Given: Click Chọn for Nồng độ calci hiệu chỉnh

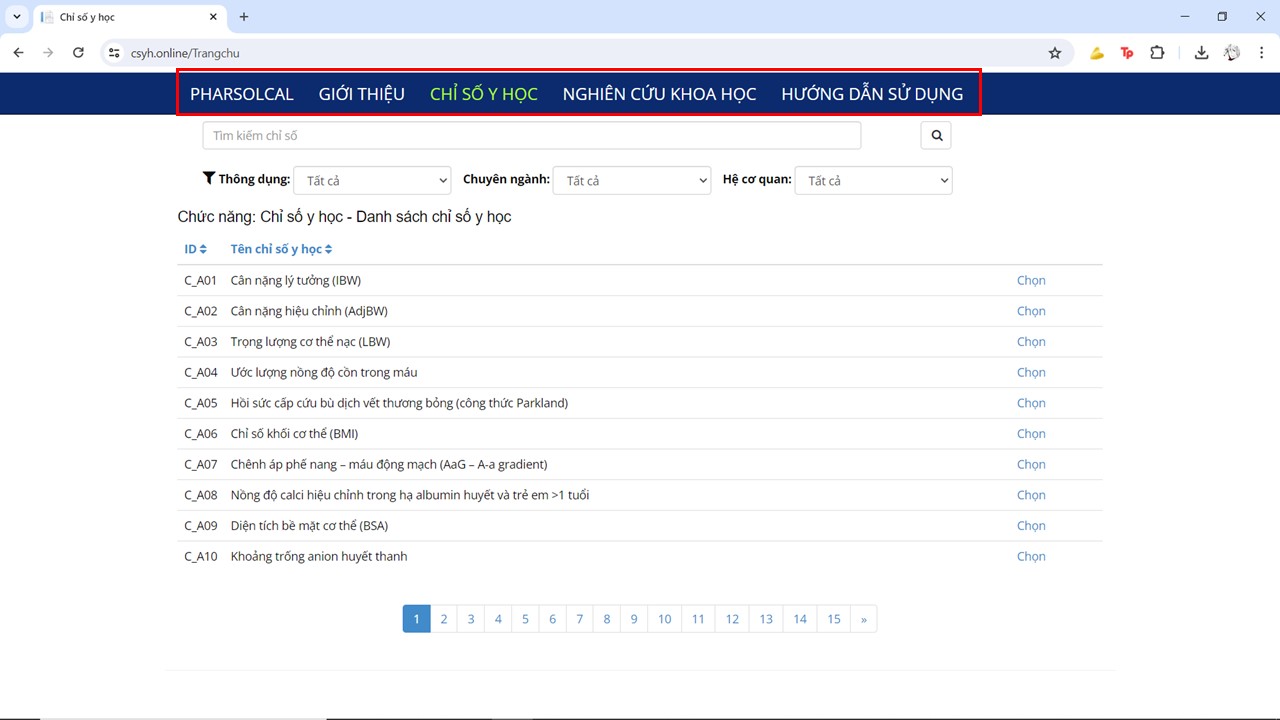Looking at the screenshot, I should [1031, 495].
